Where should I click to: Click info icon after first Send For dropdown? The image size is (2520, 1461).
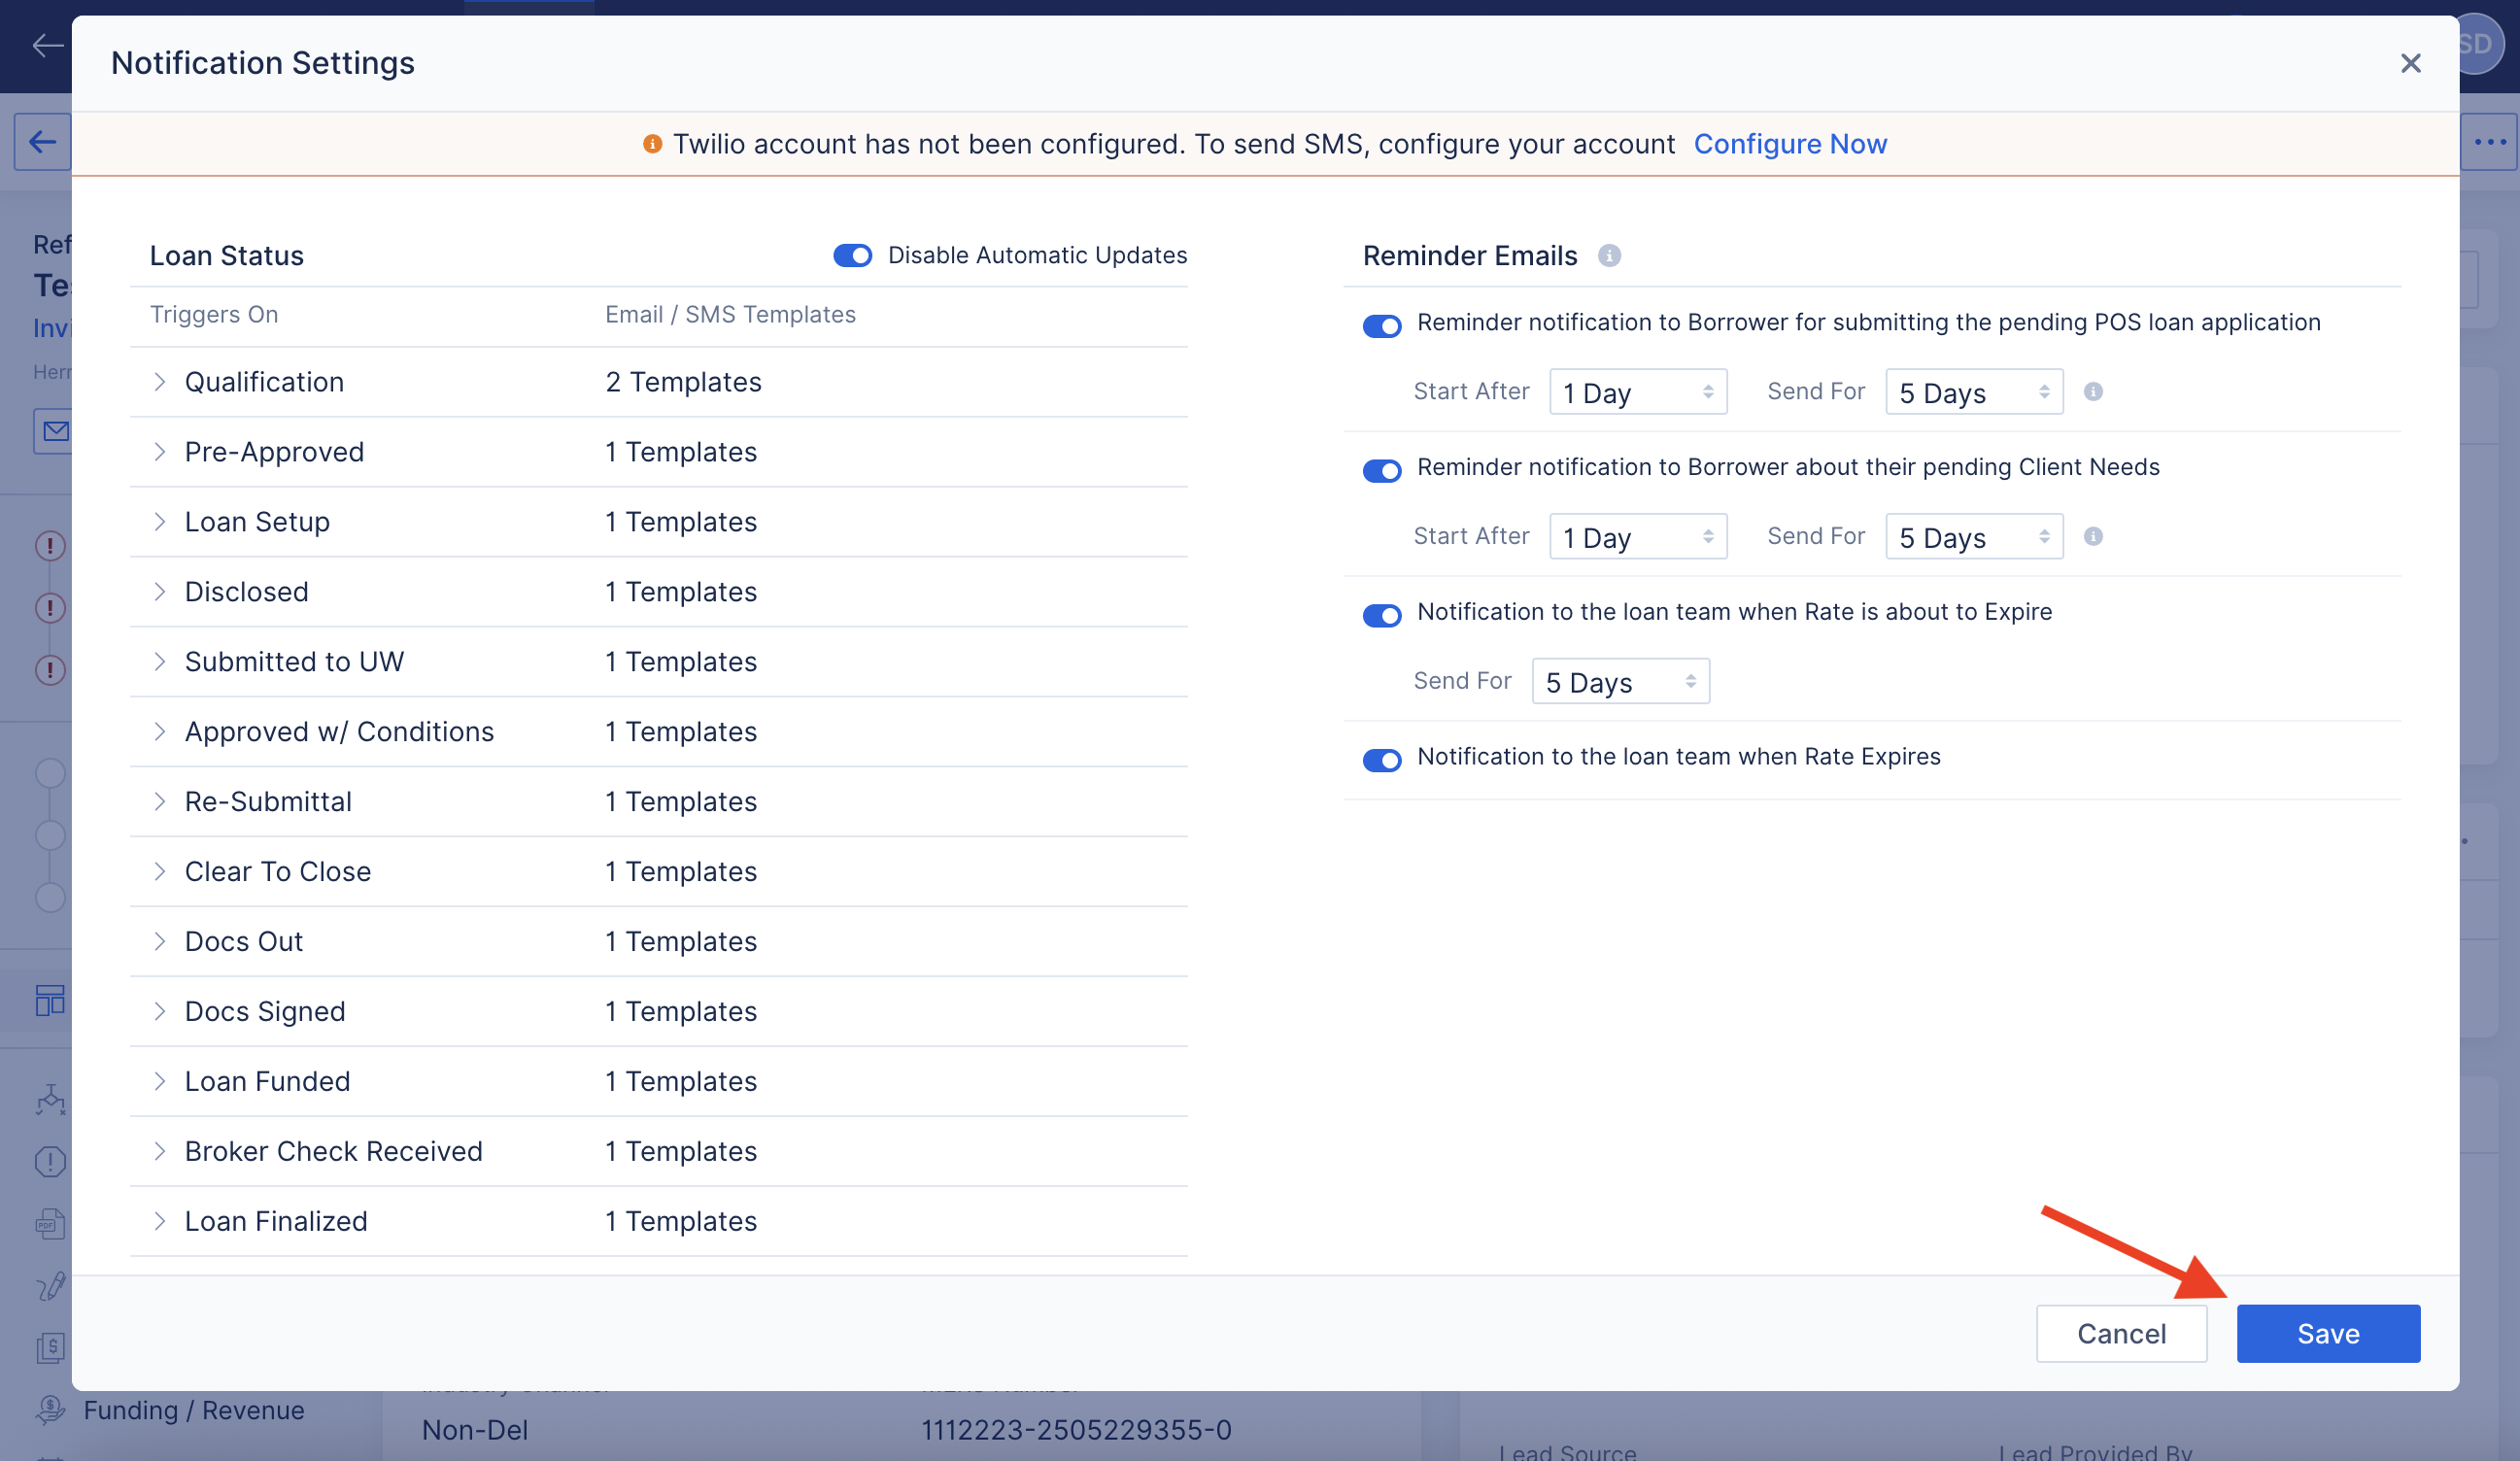click(2093, 392)
